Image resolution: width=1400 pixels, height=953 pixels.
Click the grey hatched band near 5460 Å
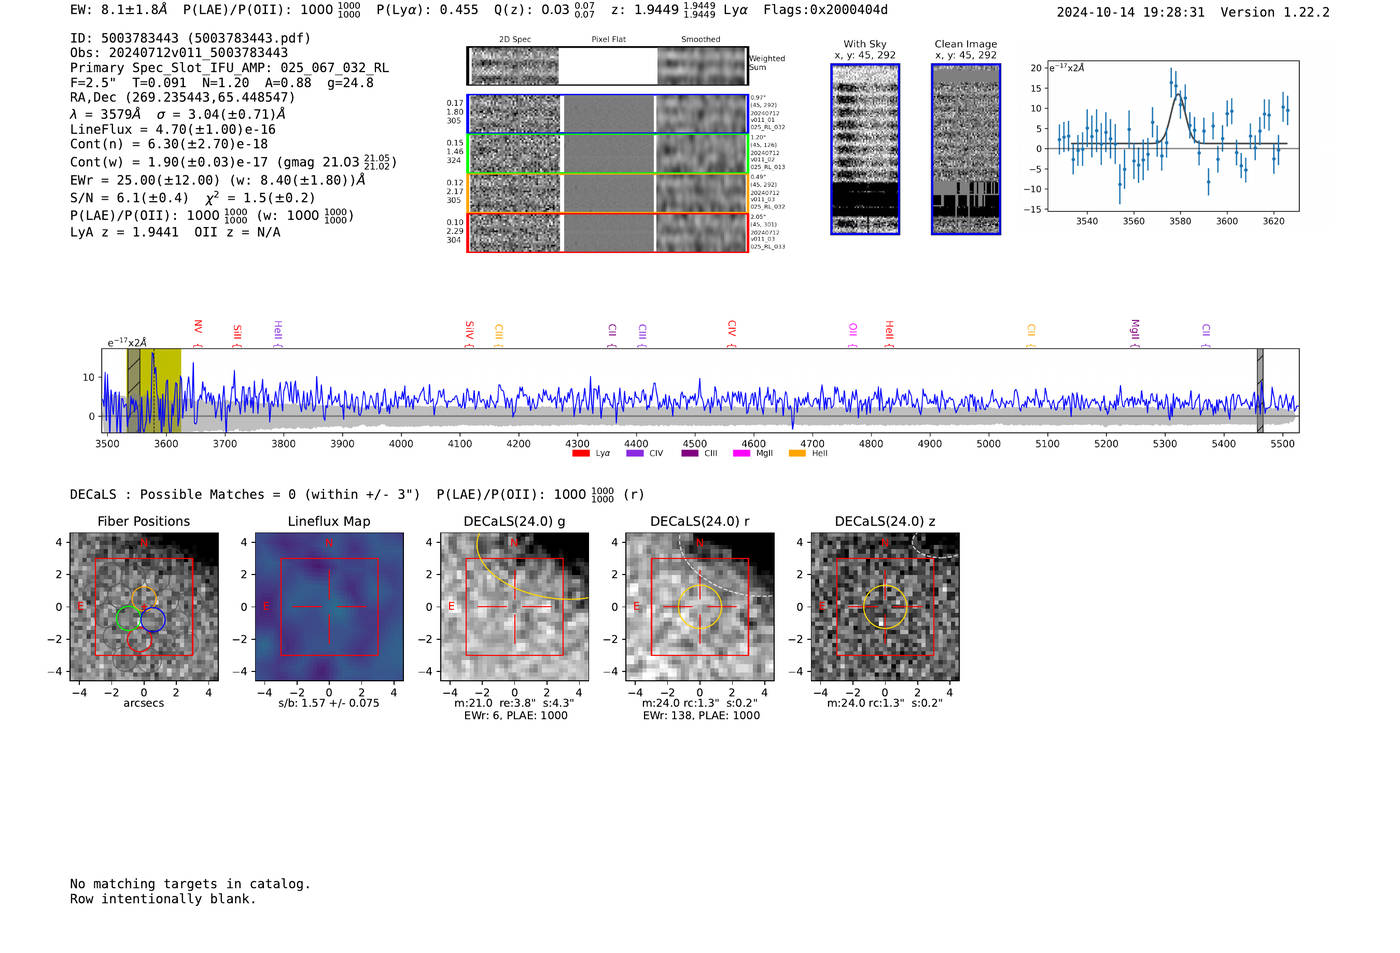(1260, 390)
